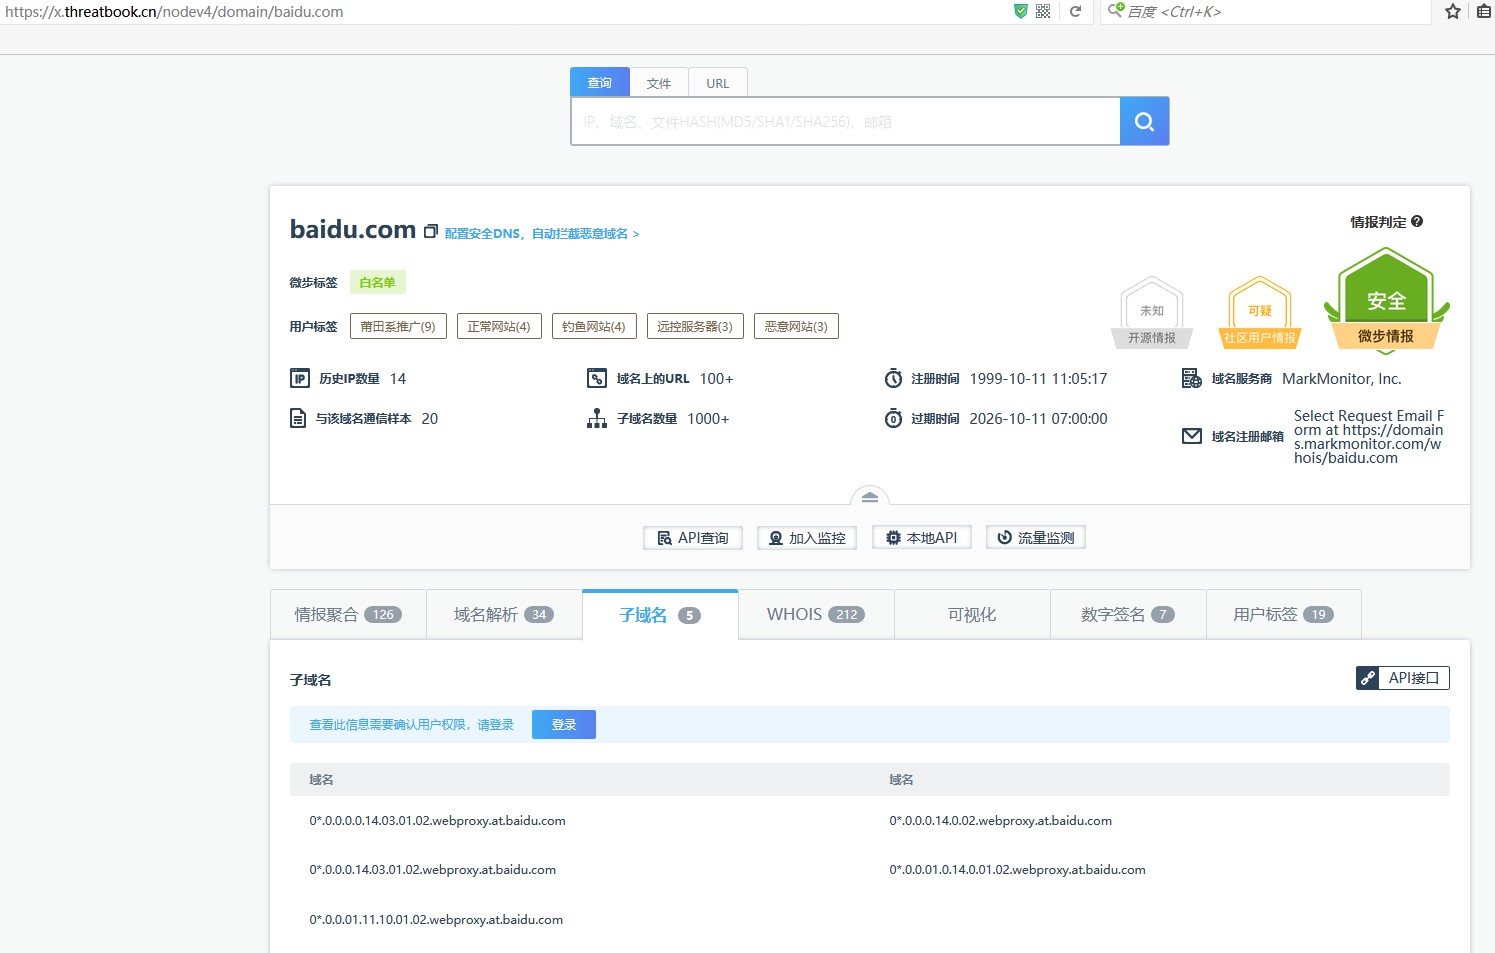Switch to the 文件 search tab
This screenshot has height=953, width=1495.
tap(659, 83)
